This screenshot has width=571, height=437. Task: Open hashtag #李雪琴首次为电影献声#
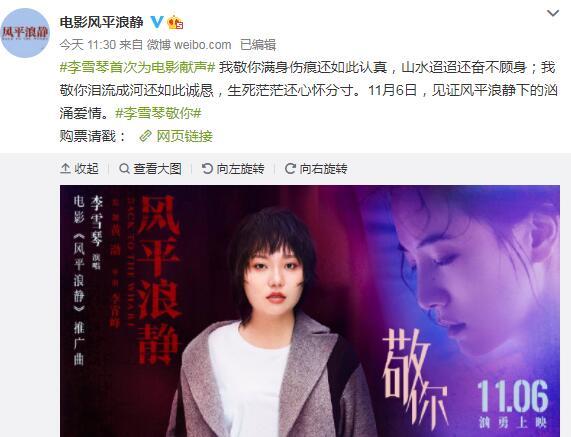138,68
